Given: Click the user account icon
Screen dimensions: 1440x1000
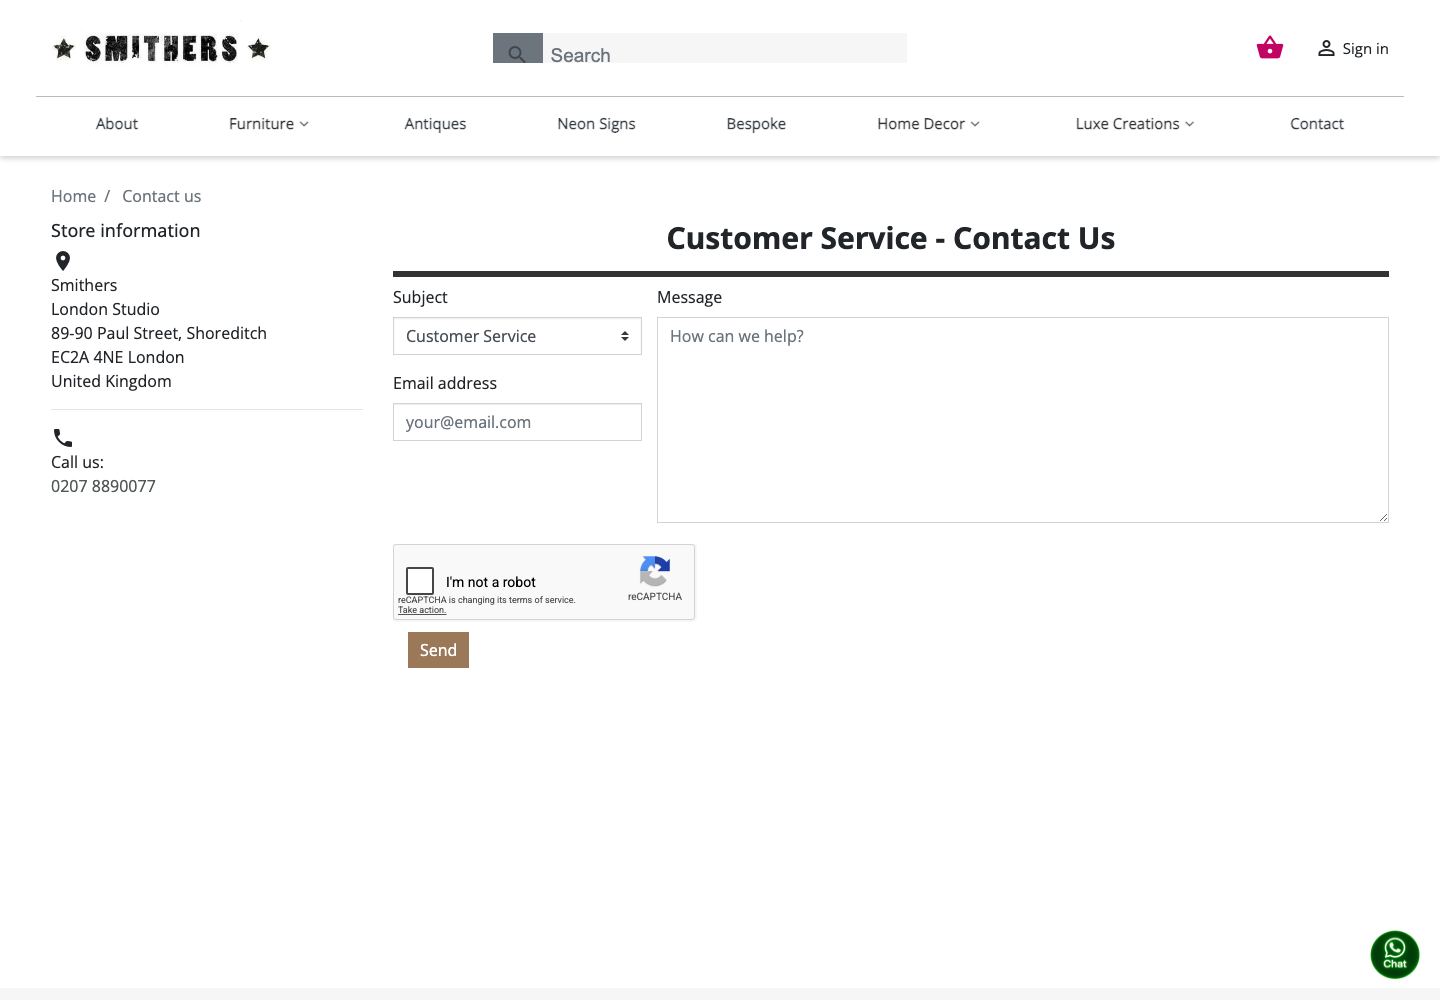Looking at the screenshot, I should [x=1326, y=48].
